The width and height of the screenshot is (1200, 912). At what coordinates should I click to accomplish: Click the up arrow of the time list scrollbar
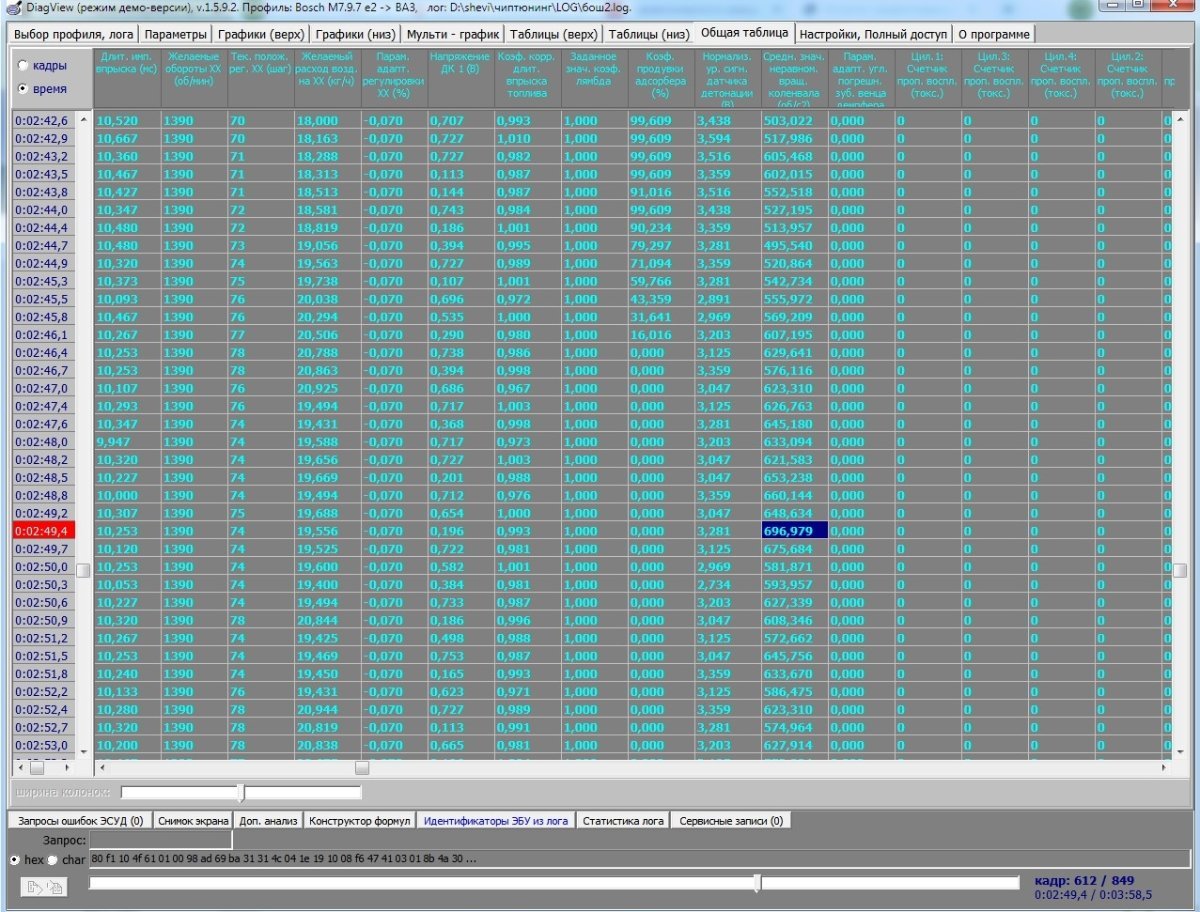click(83, 120)
